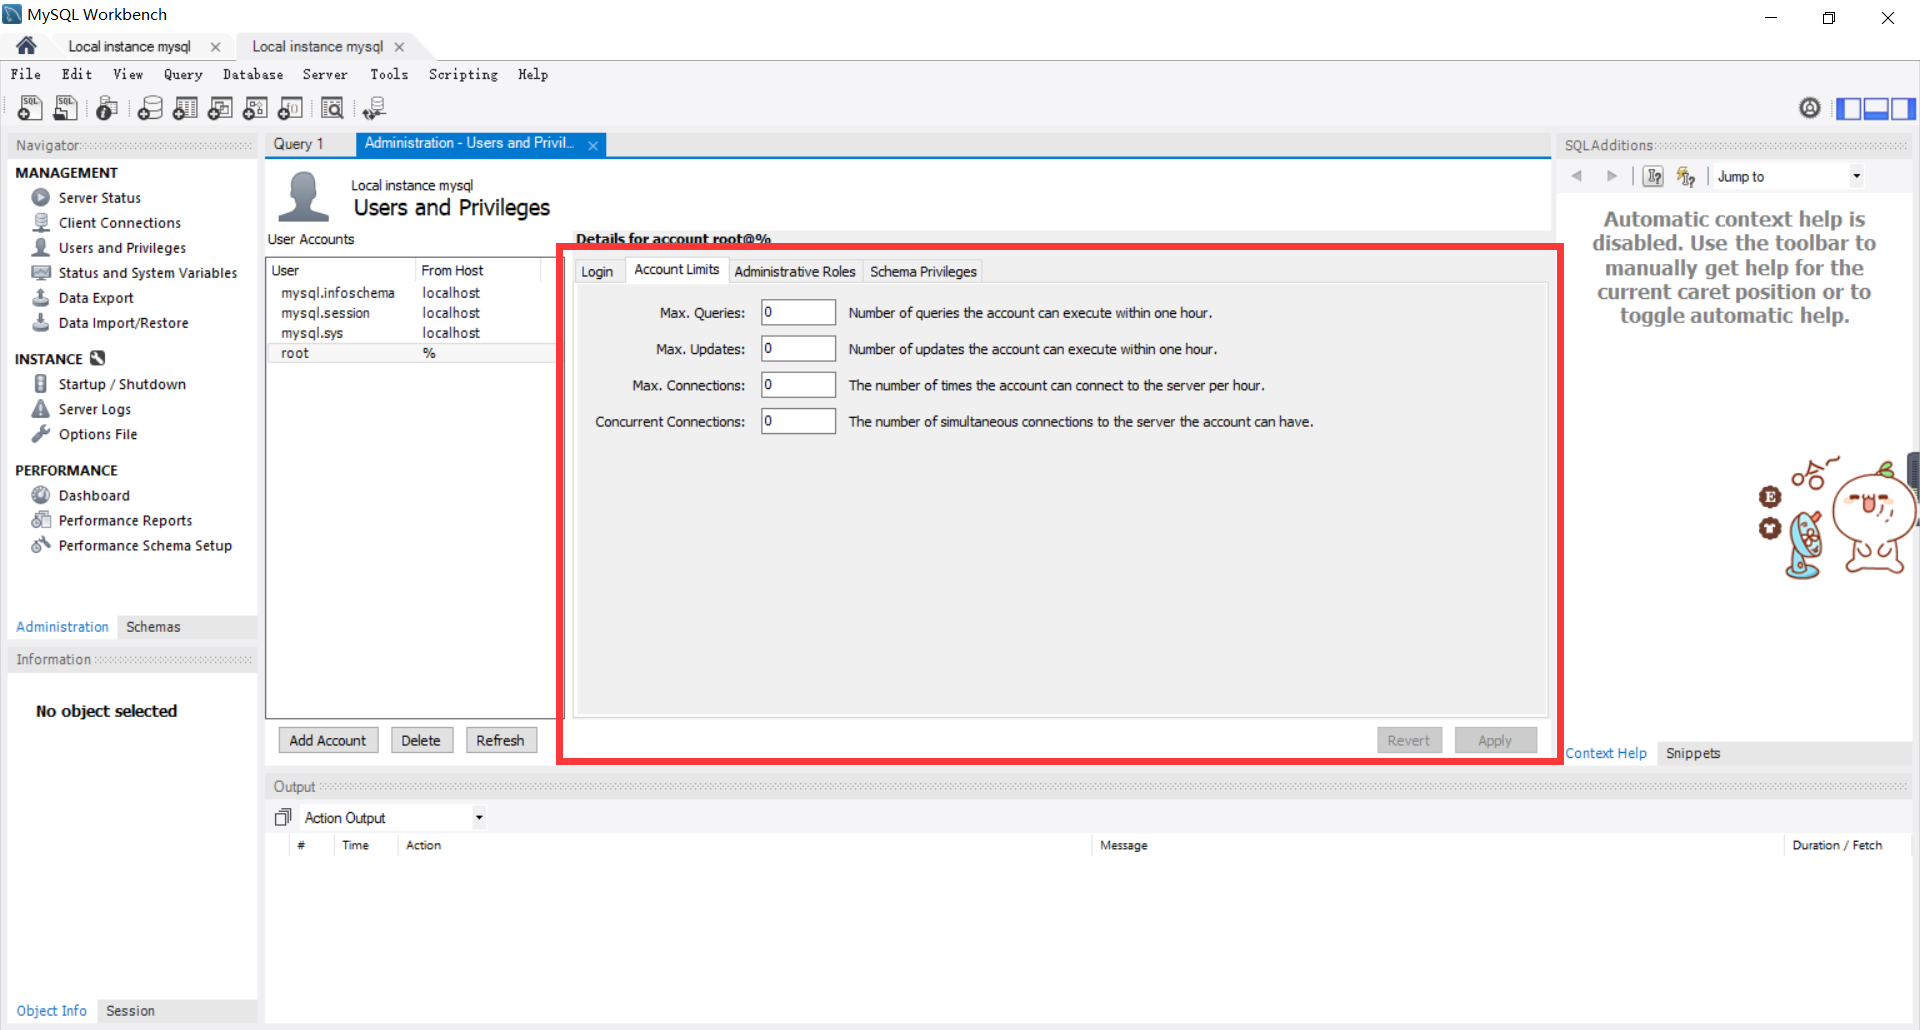Switch to the Schema Privileges tab
Viewport: 1920px width, 1030px height.
click(x=923, y=272)
